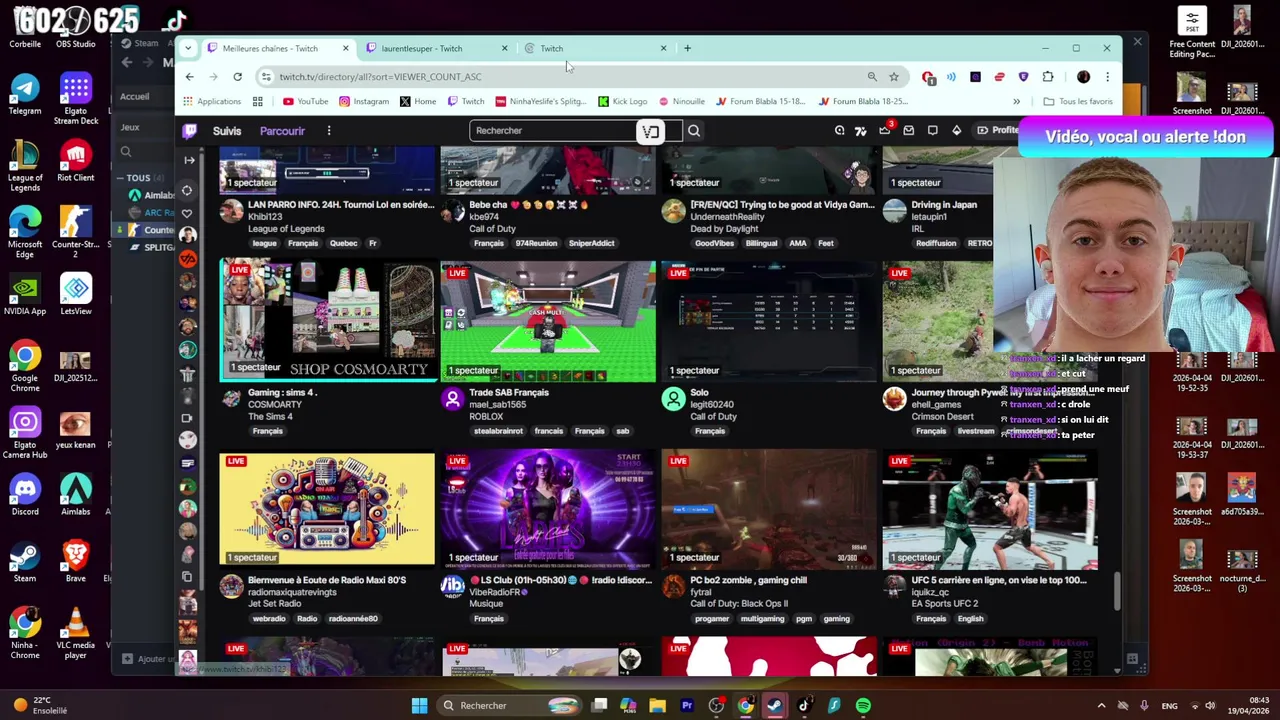This screenshot has height=720, width=1280.
Task: Click the SniperAddict tag
Action: click(591, 243)
